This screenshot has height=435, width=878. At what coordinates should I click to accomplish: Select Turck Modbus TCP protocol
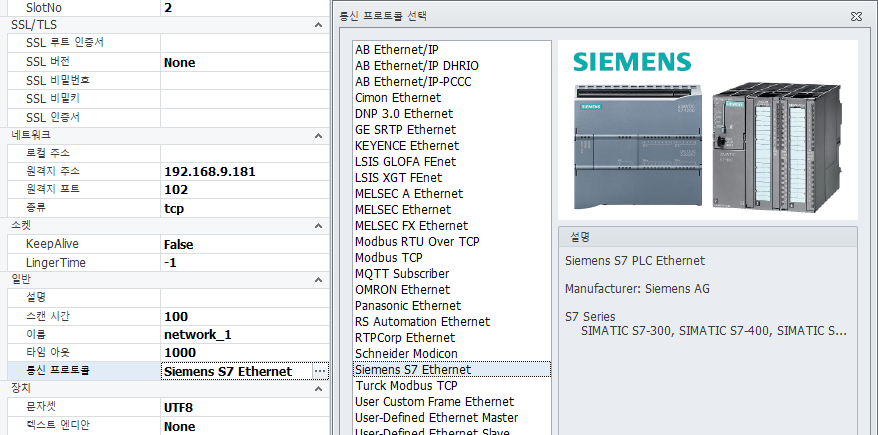point(451,386)
